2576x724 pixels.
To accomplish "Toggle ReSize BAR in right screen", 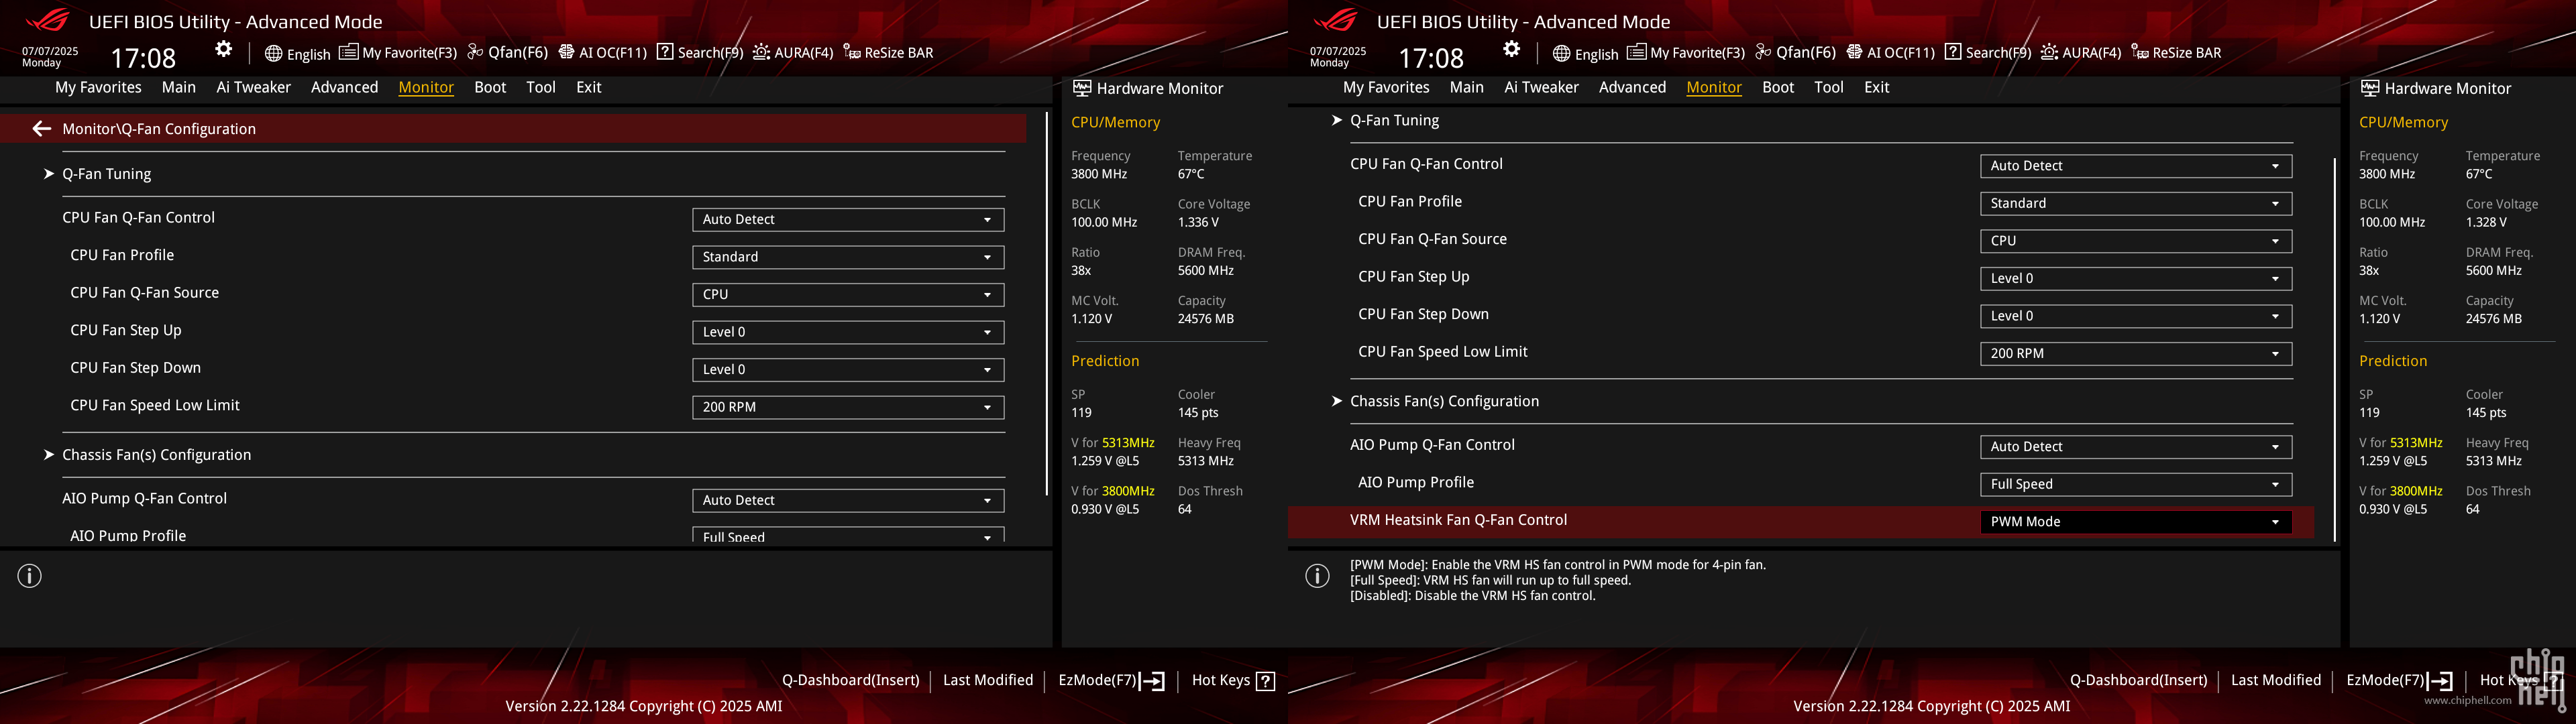I will click(2176, 53).
